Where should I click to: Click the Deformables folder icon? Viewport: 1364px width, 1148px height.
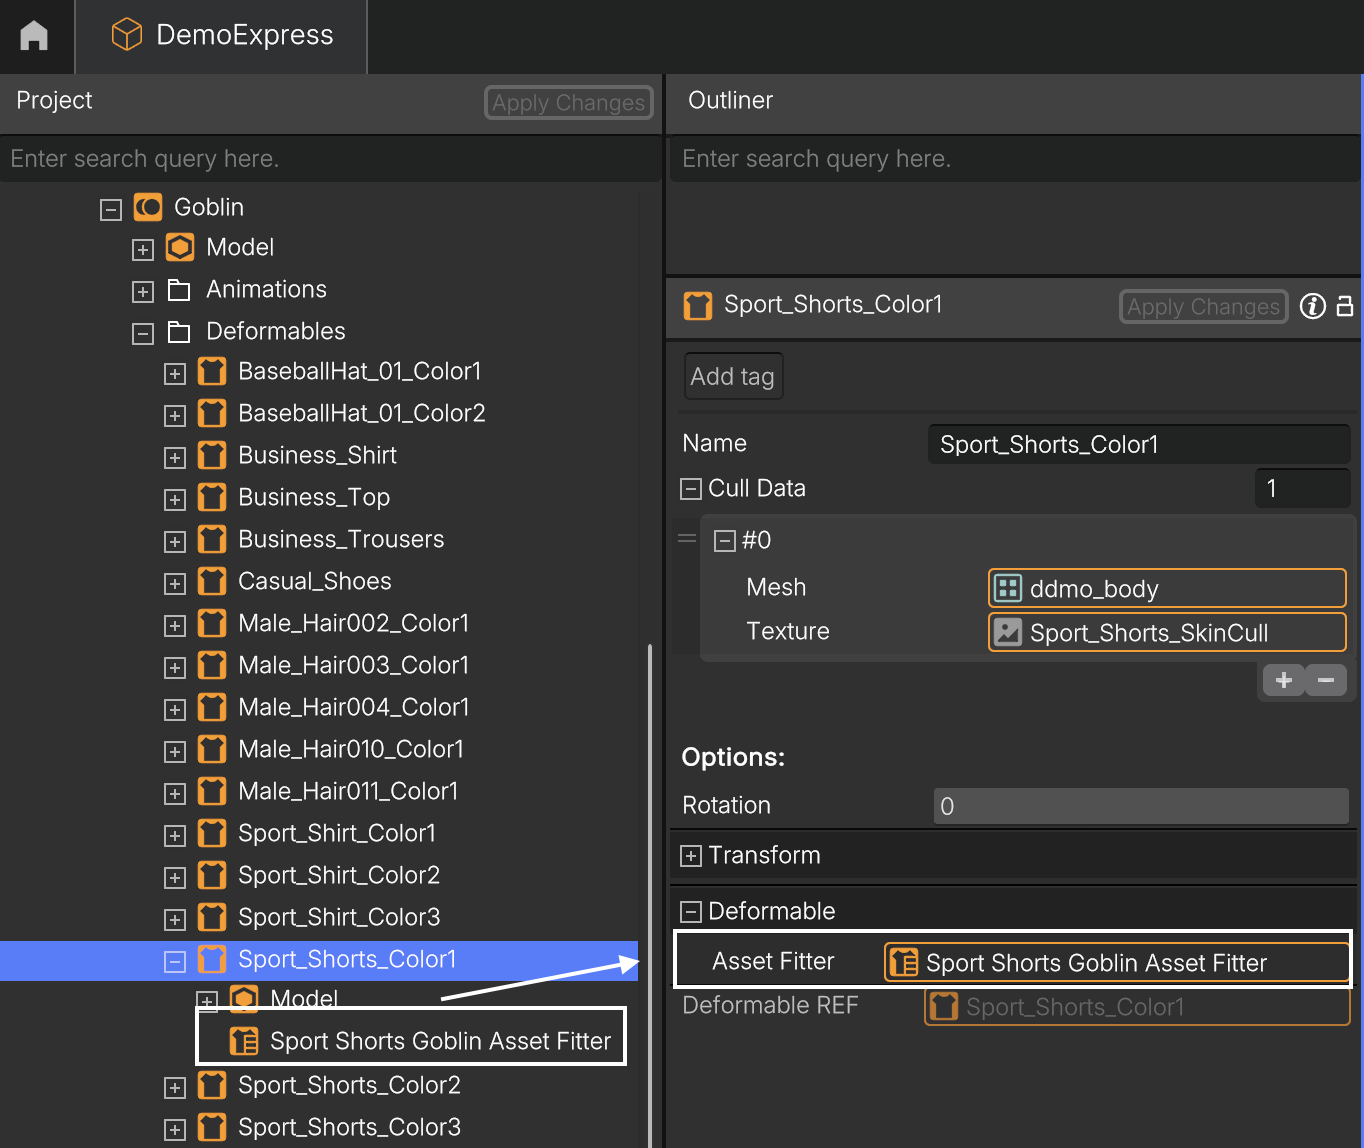(x=179, y=332)
